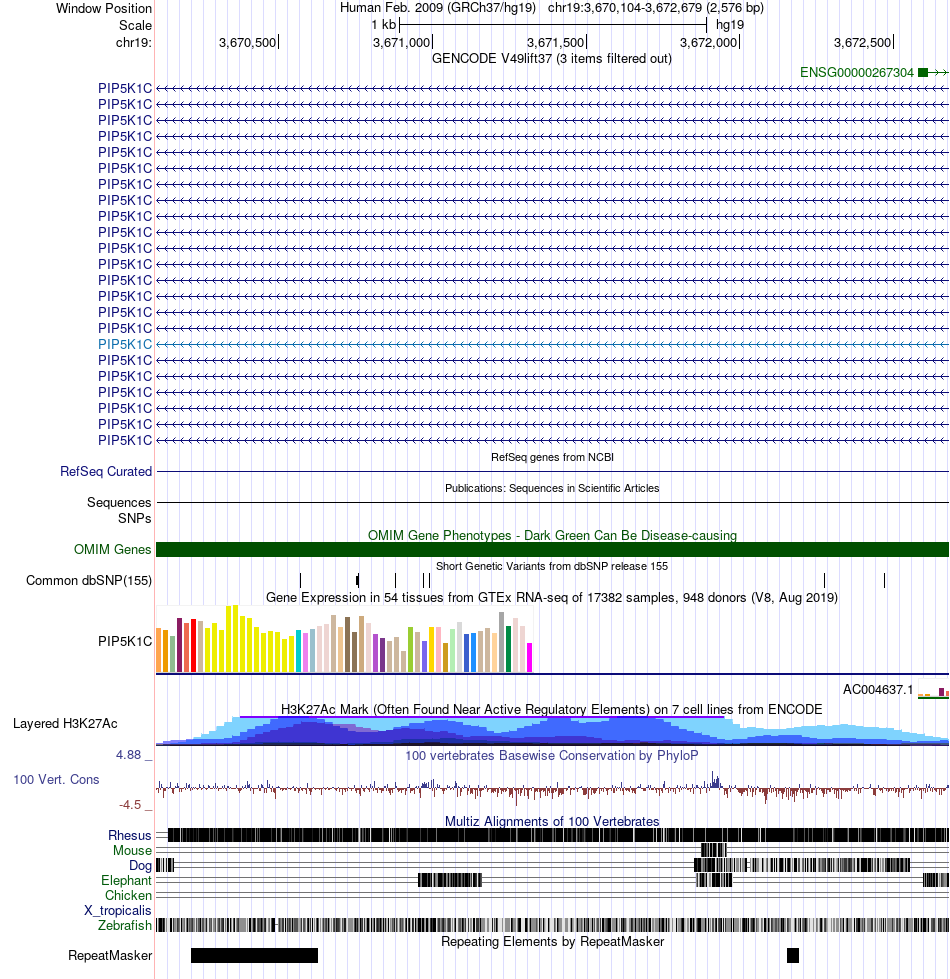Click the 1 kb scale bar label
This screenshot has width=950, height=979.
click(383, 25)
